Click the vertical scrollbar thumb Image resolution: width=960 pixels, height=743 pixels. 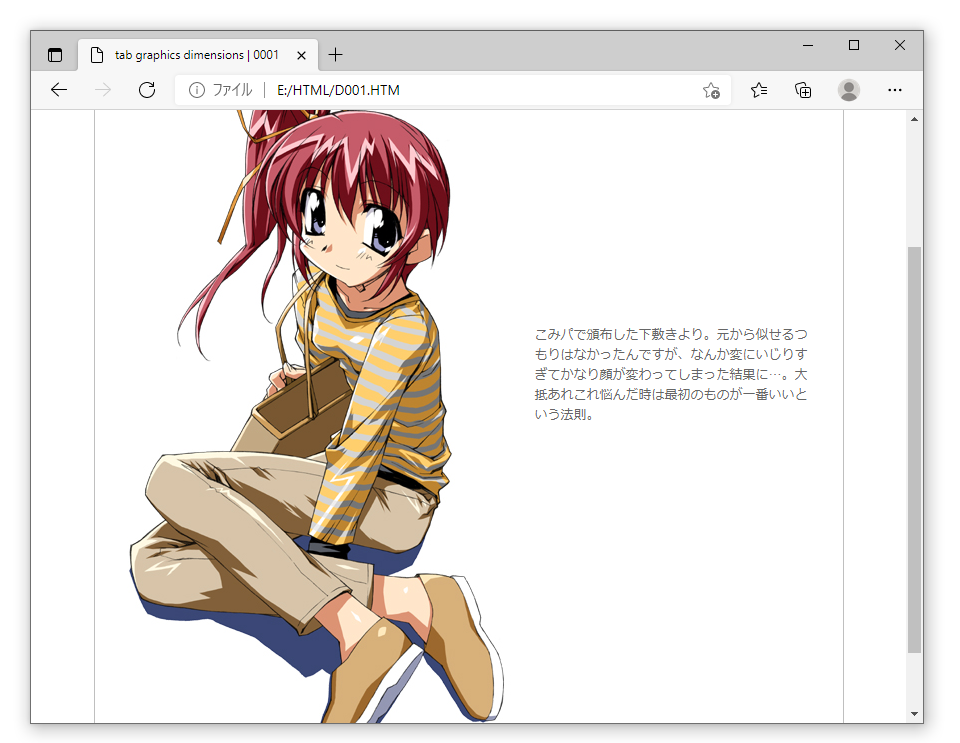coord(914,450)
